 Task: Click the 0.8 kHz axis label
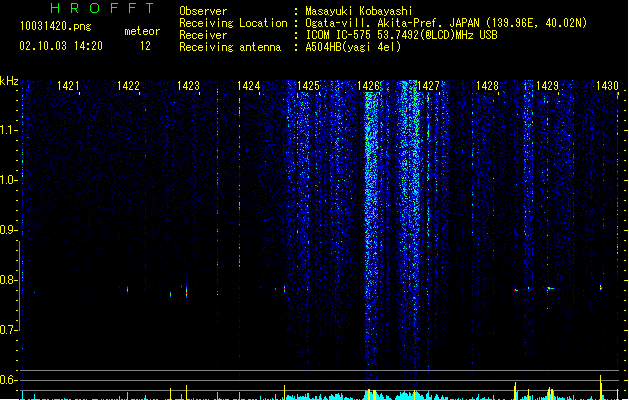pos(8,280)
